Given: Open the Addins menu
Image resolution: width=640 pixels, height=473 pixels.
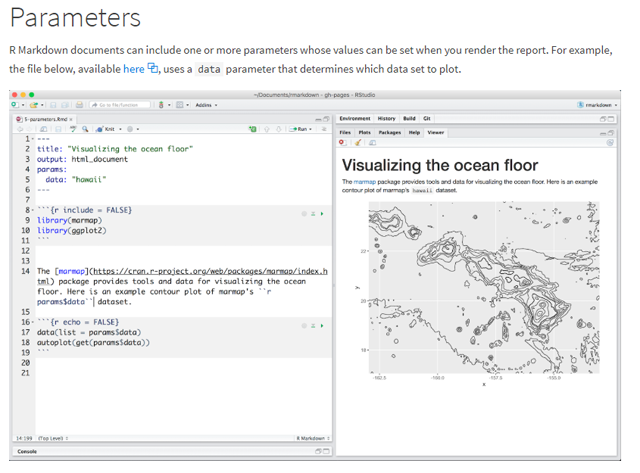Looking at the screenshot, I should click(206, 105).
